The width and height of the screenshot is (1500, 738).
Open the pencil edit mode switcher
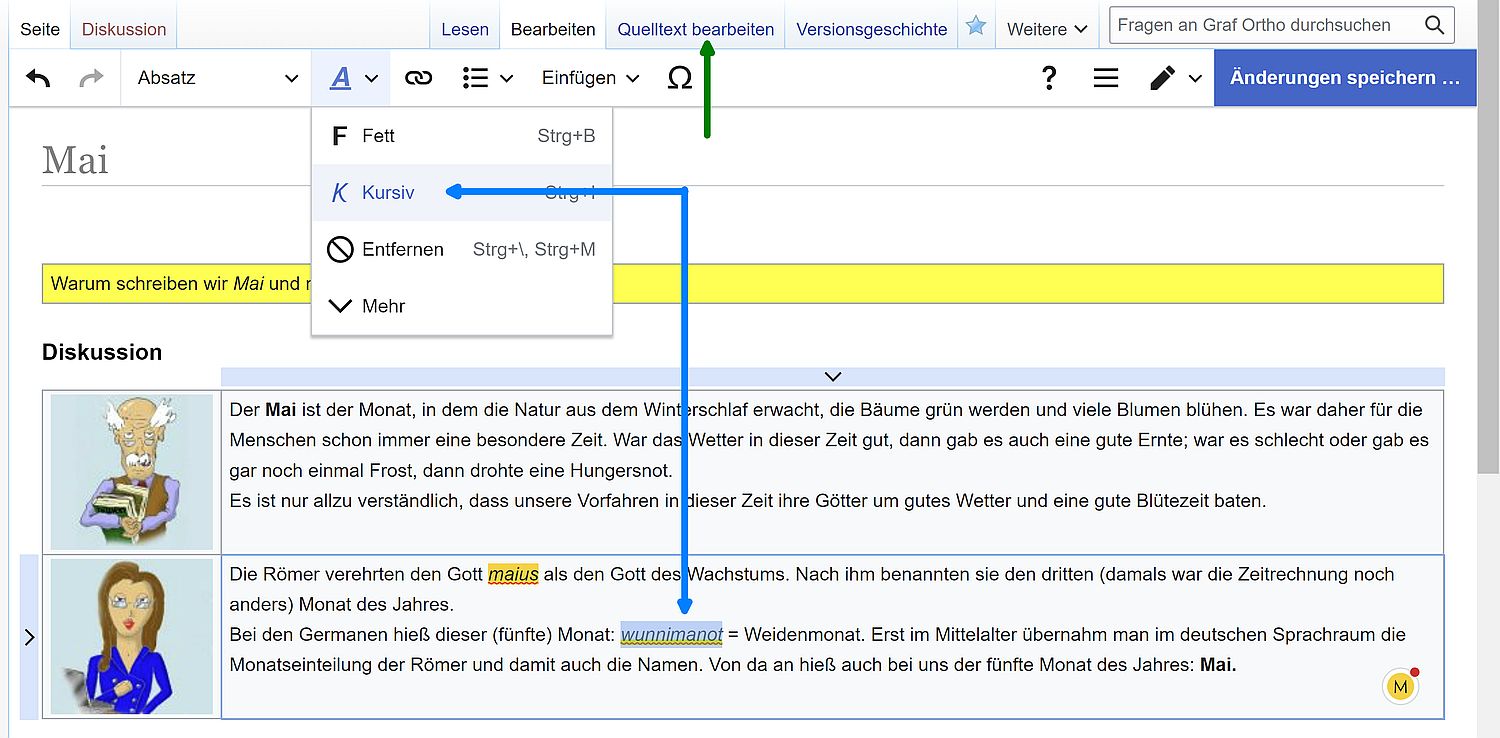pos(1174,78)
